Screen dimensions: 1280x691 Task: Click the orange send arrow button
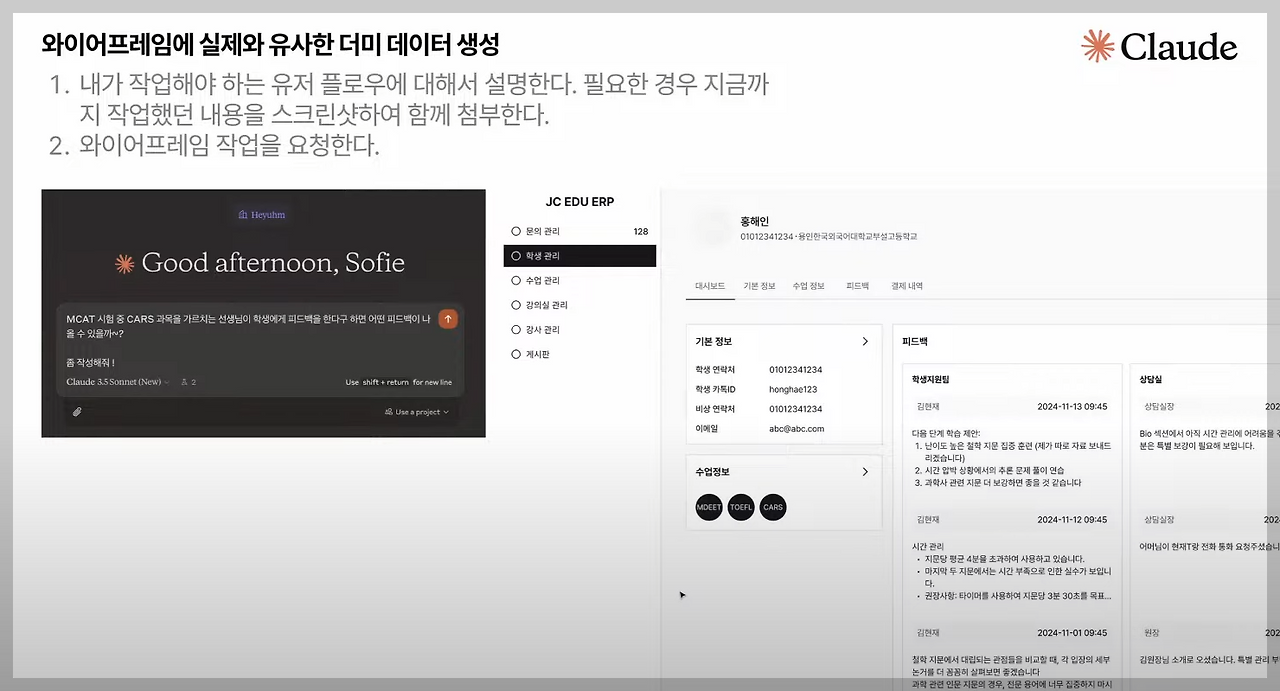coord(448,319)
